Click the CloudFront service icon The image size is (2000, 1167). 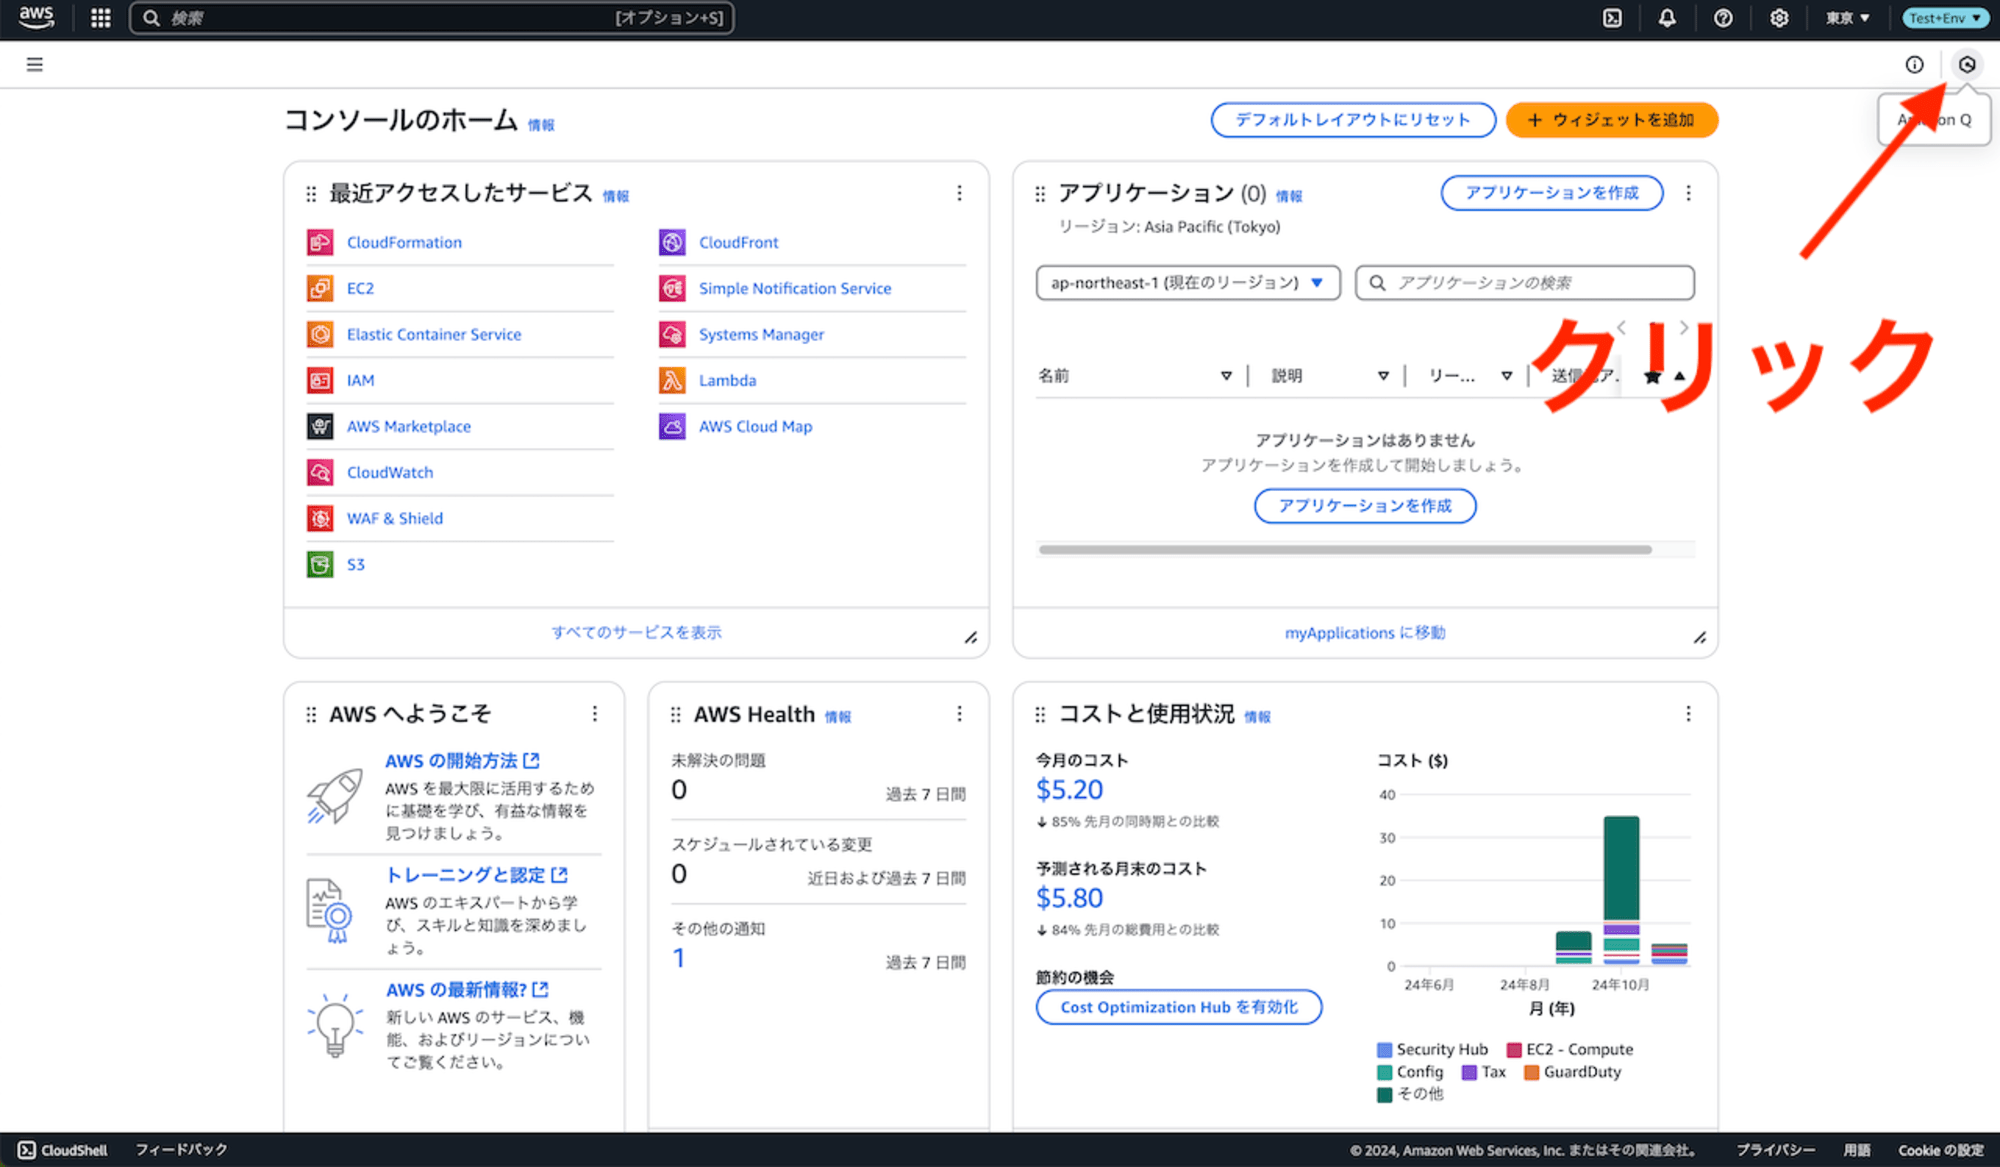point(672,242)
